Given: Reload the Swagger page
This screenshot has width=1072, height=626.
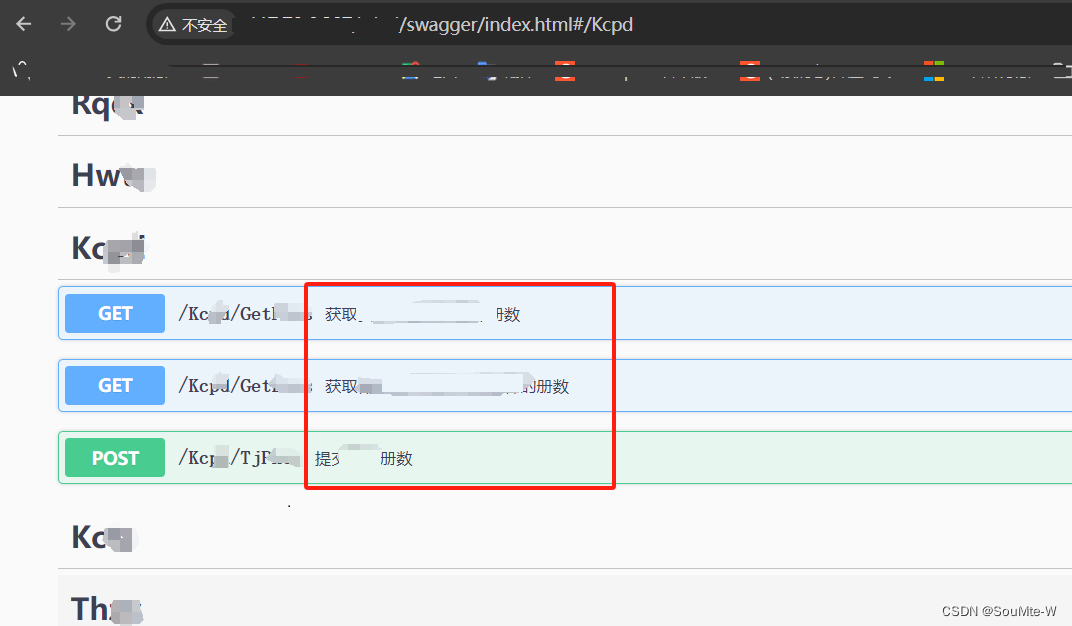Looking at the screenshot, I should [113, 25].
